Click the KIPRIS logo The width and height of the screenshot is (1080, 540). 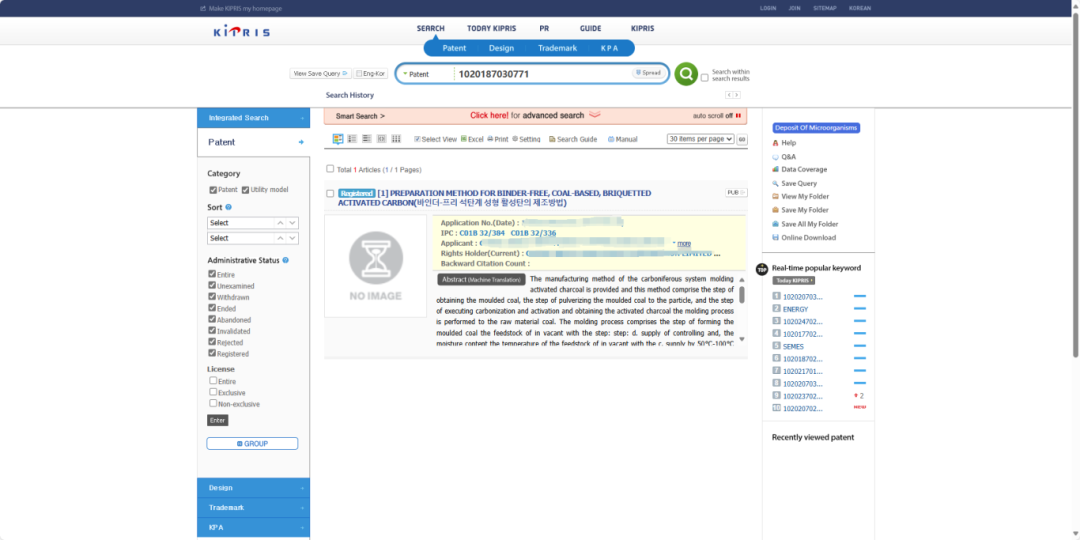[242, 32]
